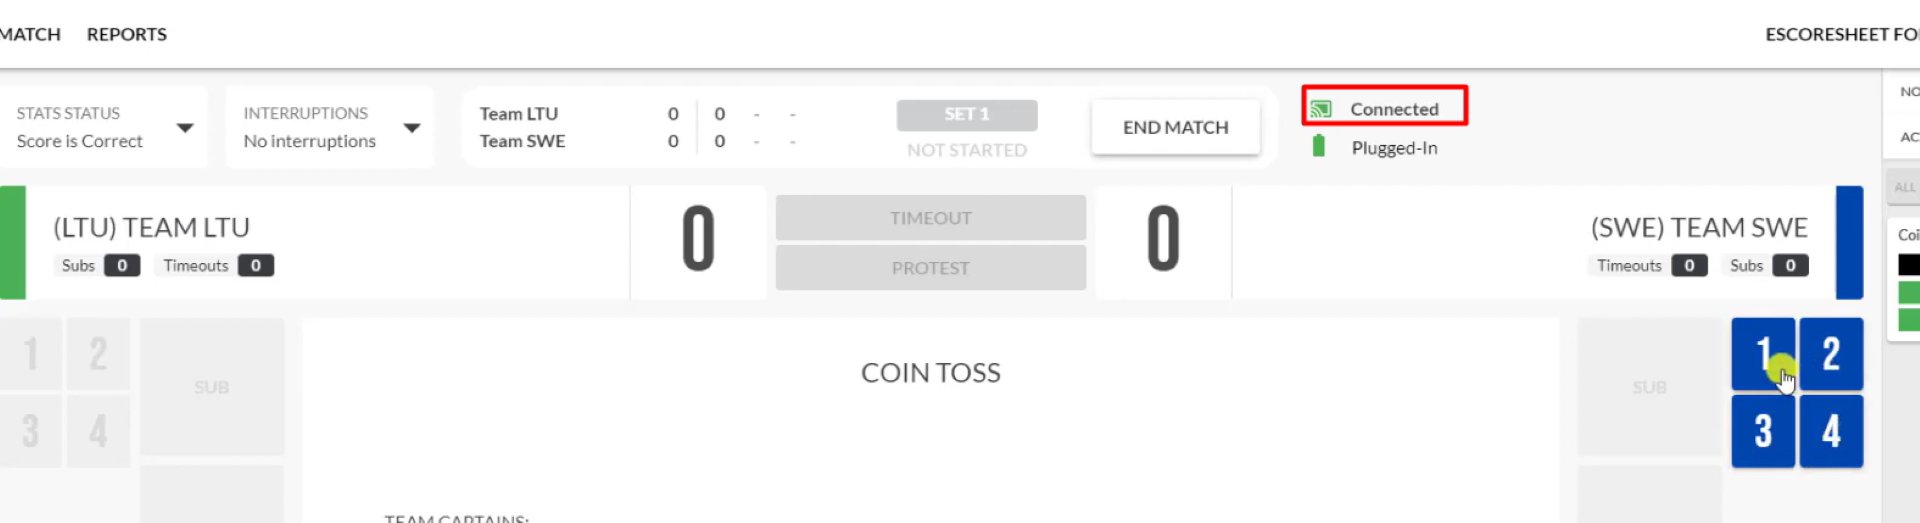Select SWE court position 1 tile
The image size is (1920, 523).
coord(1763,354)
